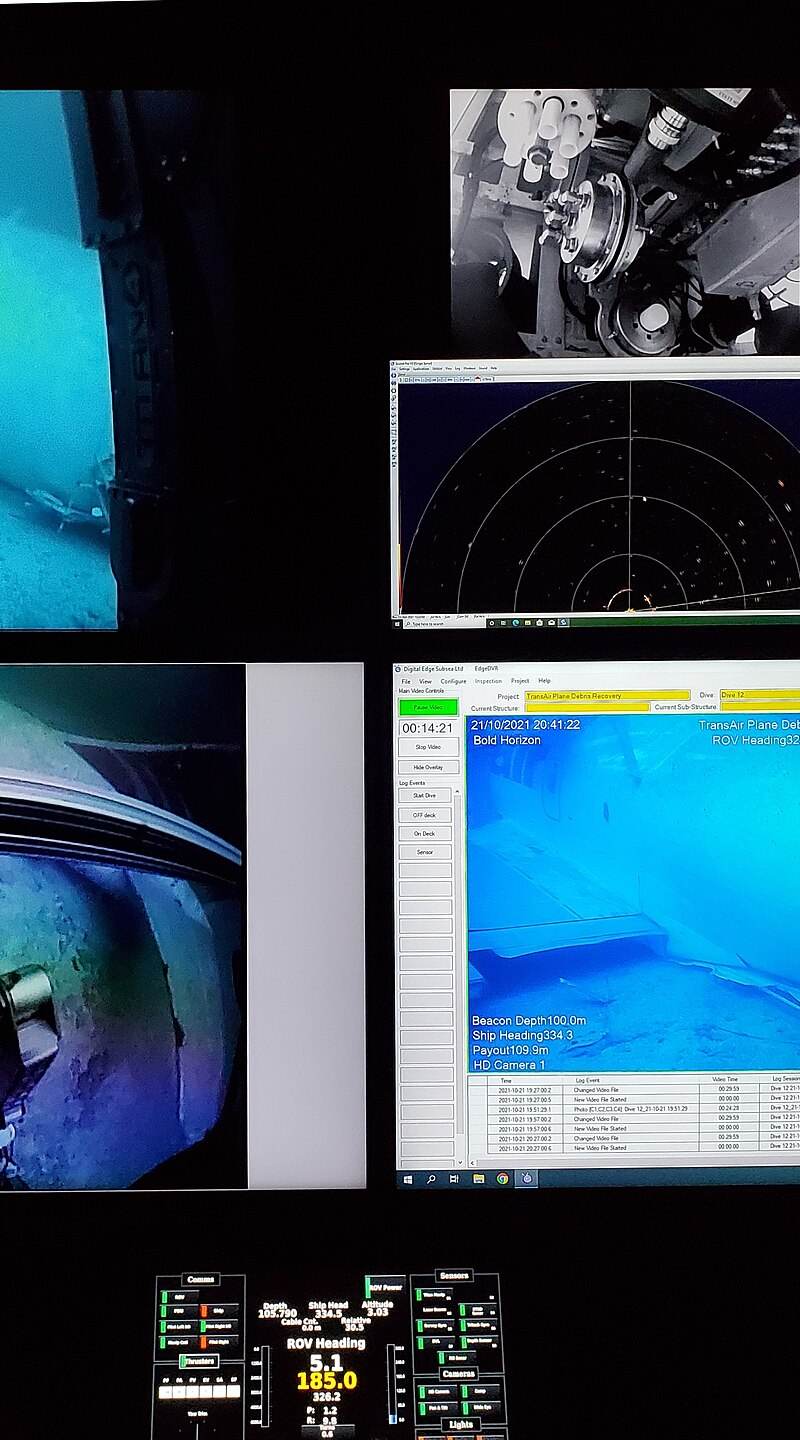Viewport: 800px width, 1440px height.
Task: Open Edge browser on sonar taskbar
Action: (516, 623)
